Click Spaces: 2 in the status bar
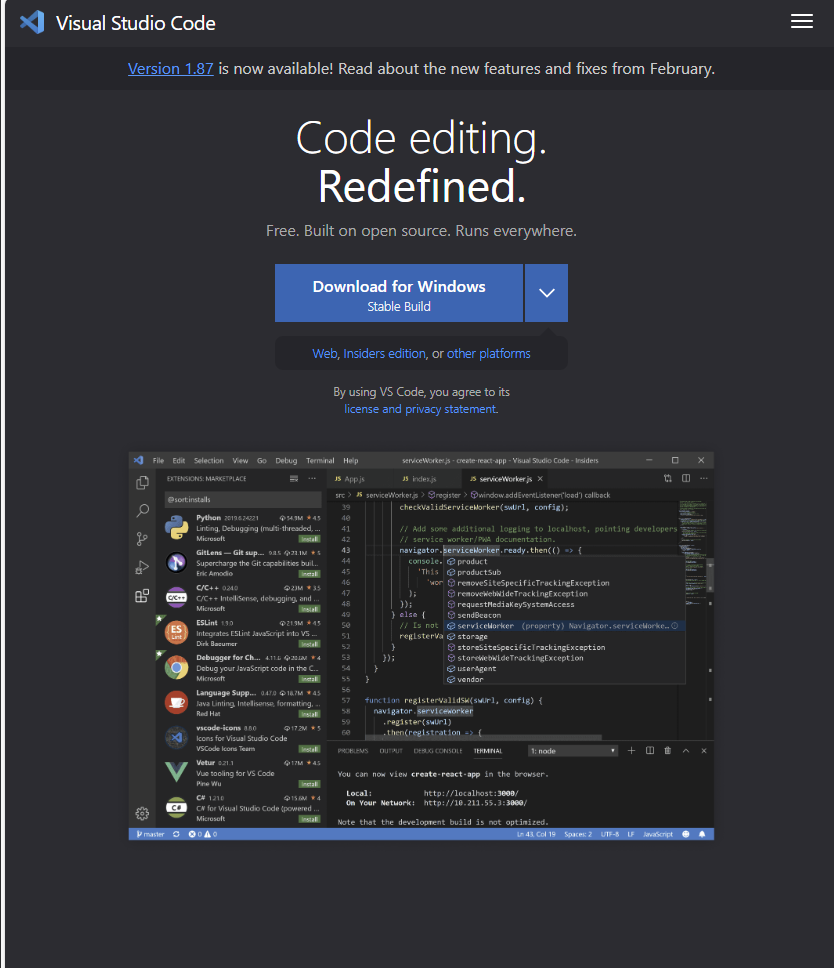Screen dimensions: 834x968 [x=578, y=835]
